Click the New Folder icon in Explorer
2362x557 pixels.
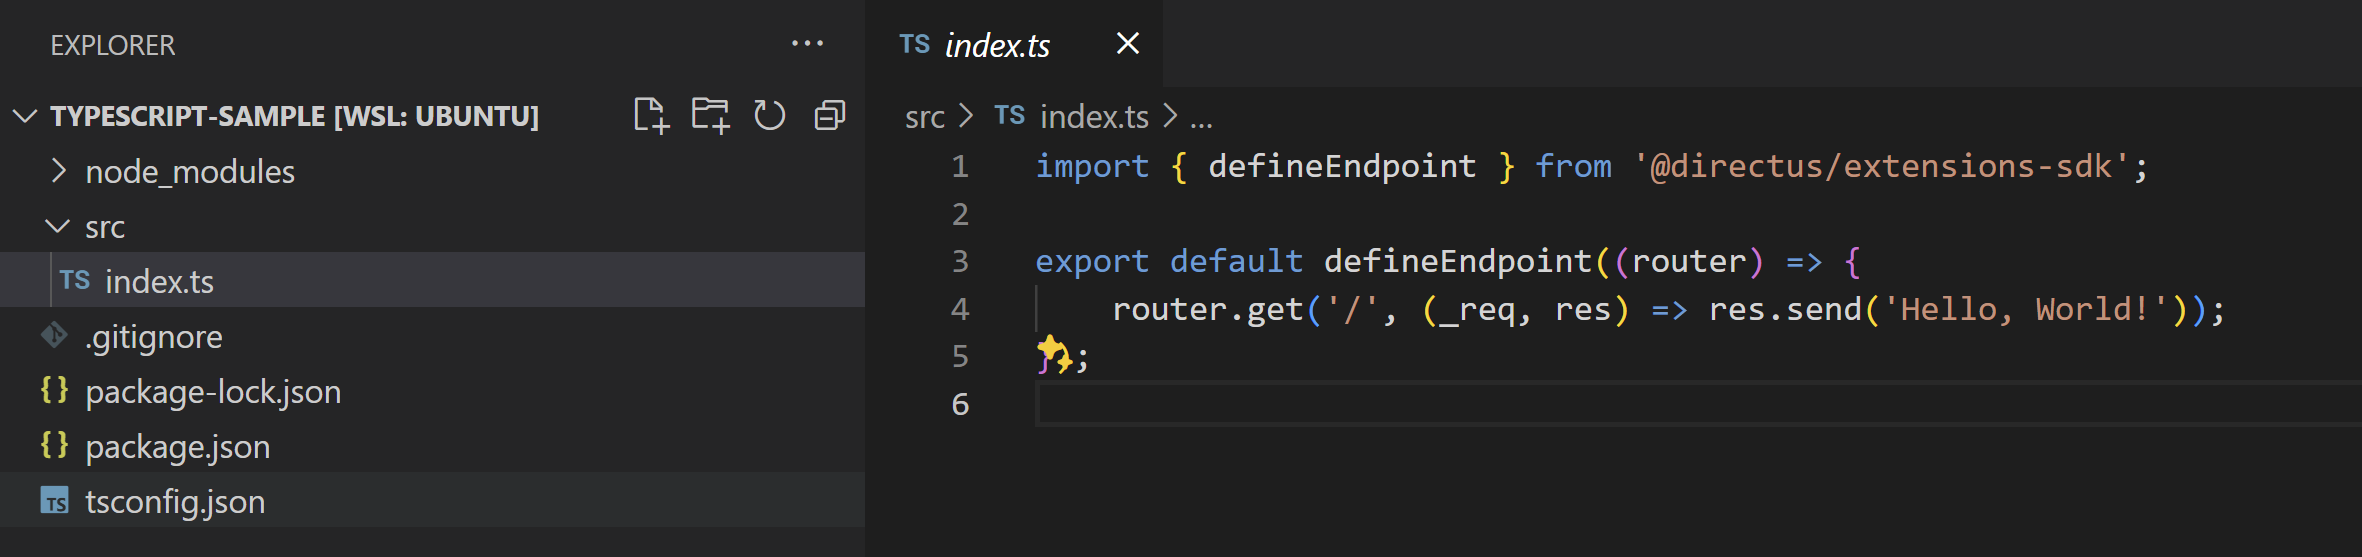(710, 116)
